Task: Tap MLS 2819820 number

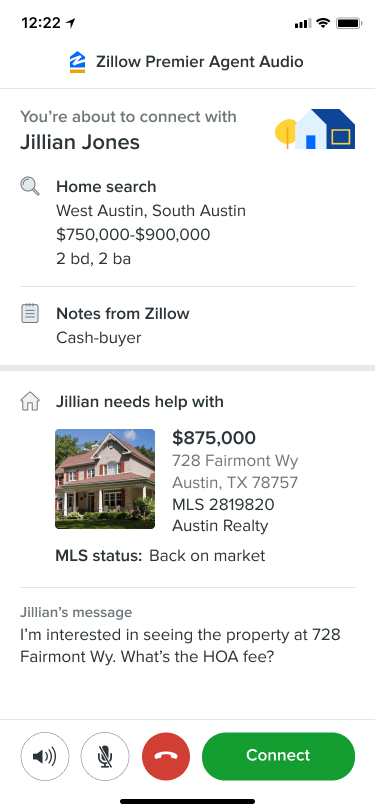Action: pos(223,504)
